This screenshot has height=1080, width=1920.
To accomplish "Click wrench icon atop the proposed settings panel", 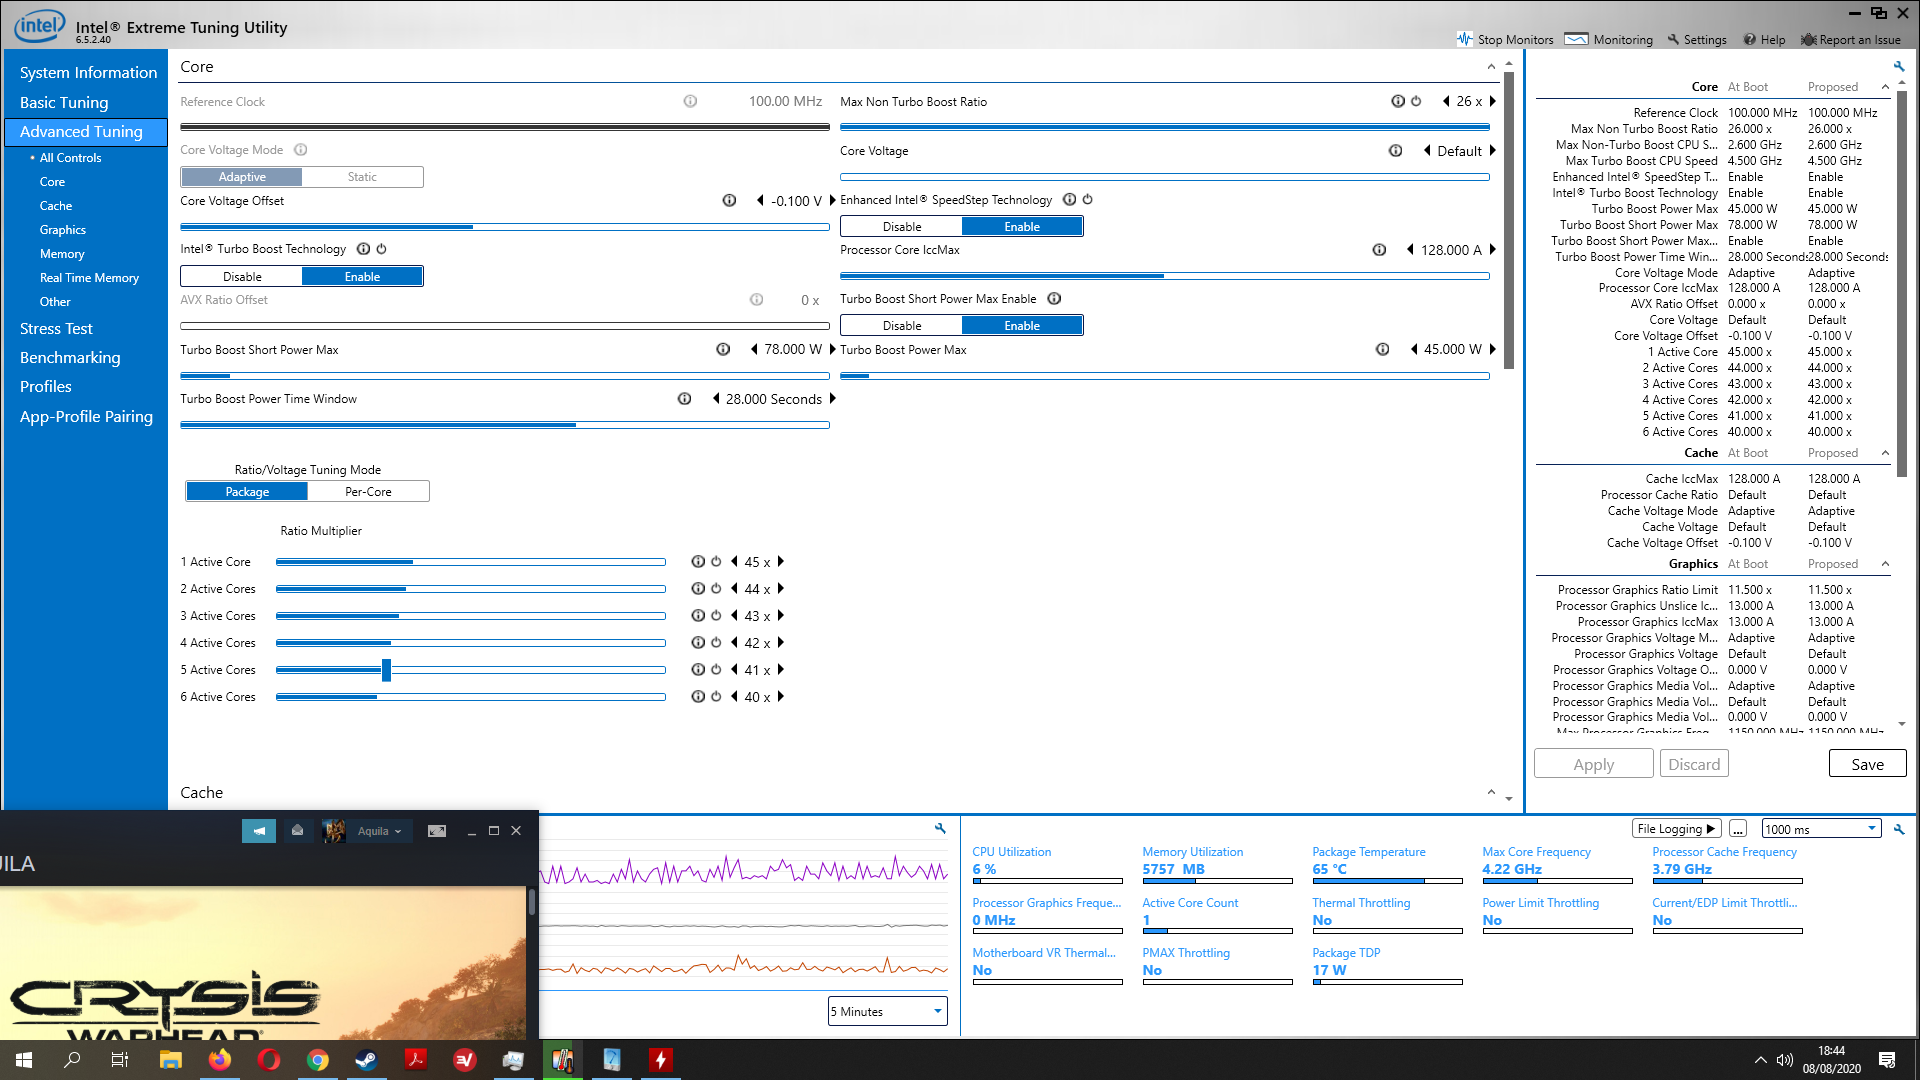I will (x=1899, y=67).
